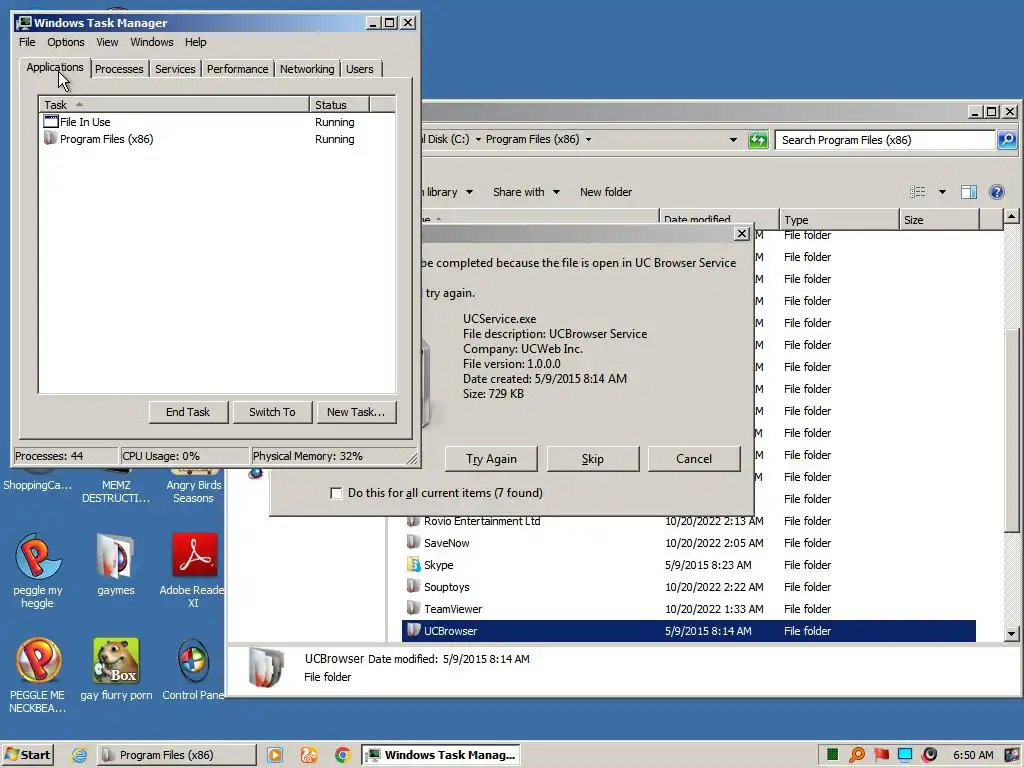Click the Start button

pos(27,755)
